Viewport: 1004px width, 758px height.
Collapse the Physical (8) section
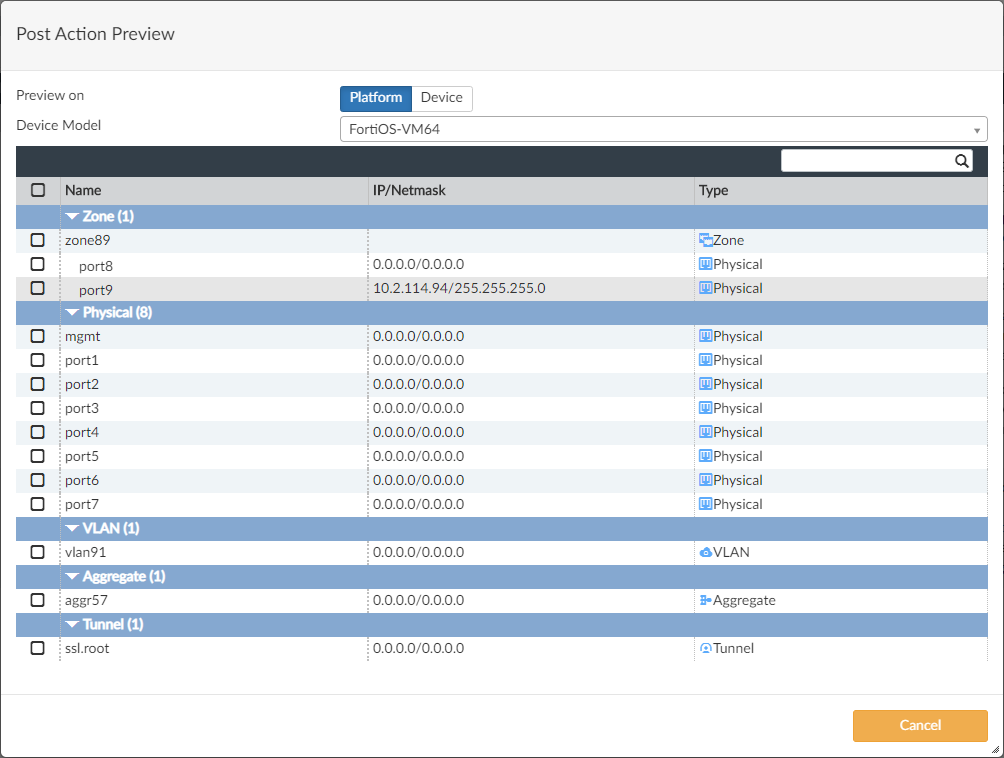[73, 312]
